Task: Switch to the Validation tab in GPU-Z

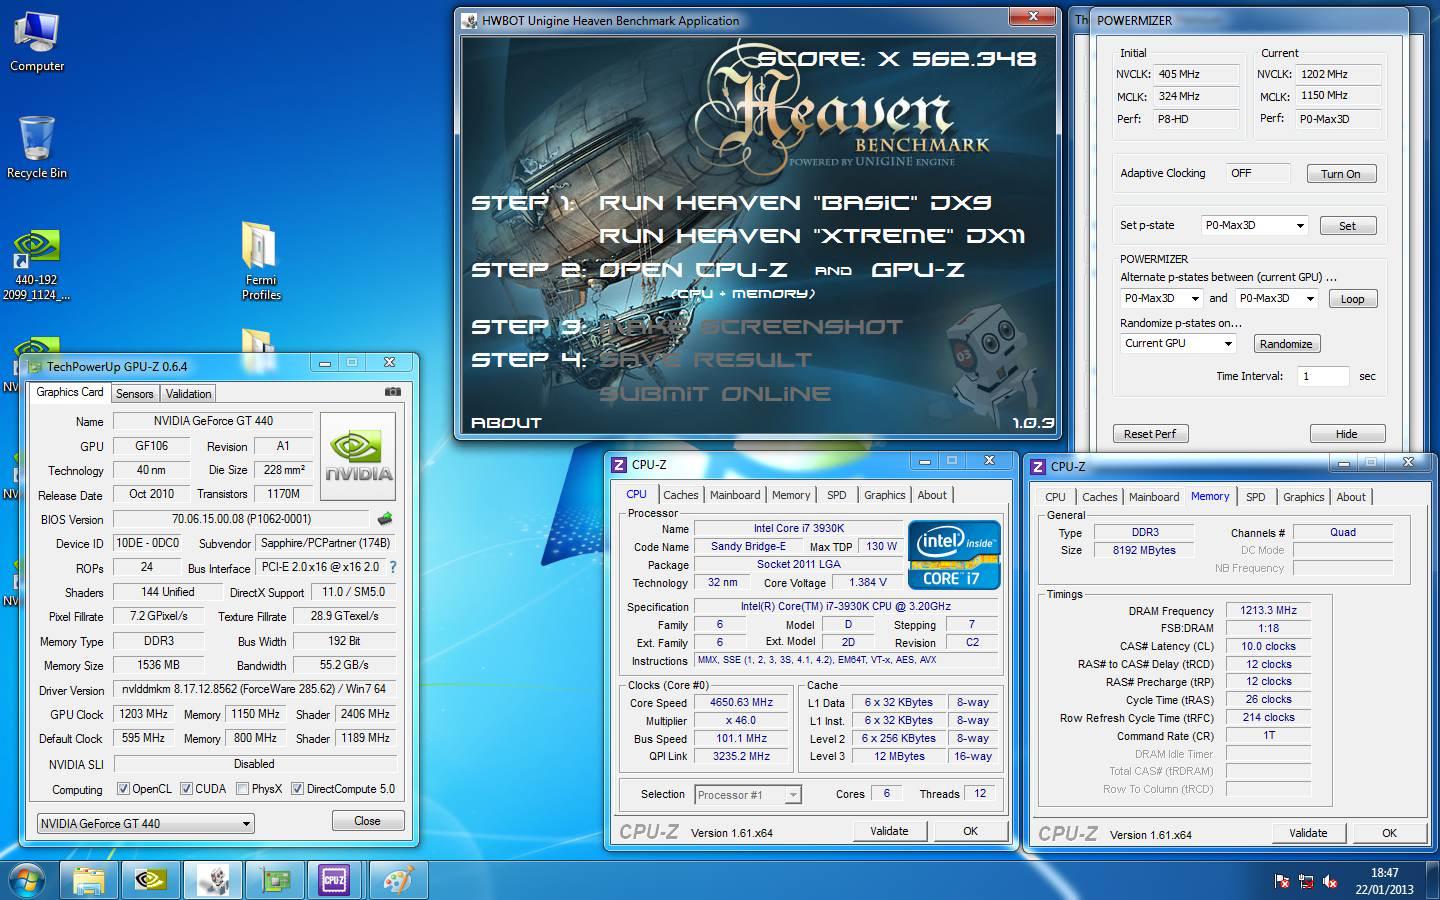Action: pos(188,394)
